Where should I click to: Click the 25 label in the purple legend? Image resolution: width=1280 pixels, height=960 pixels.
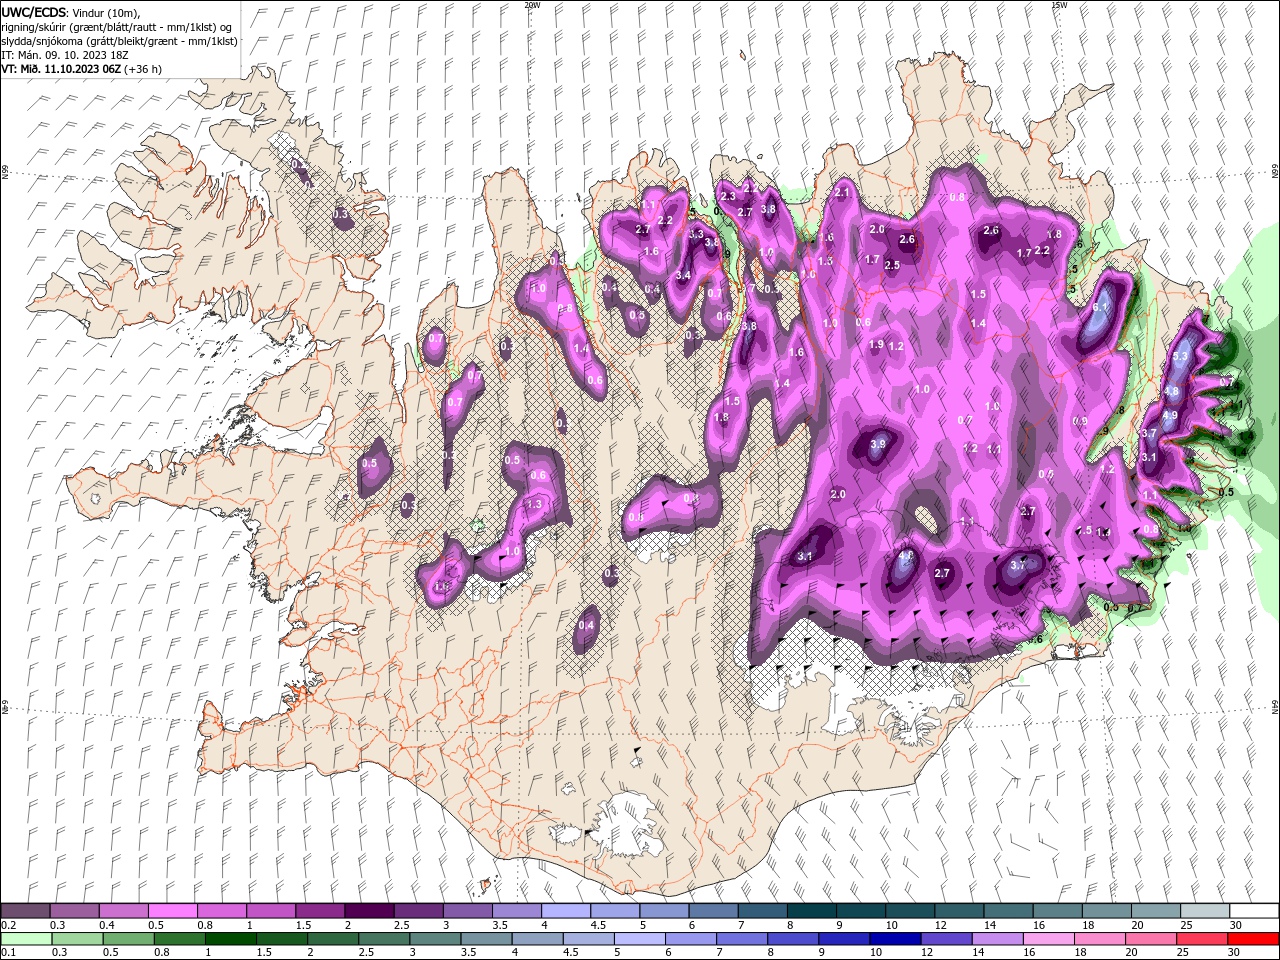point(1185,925)
